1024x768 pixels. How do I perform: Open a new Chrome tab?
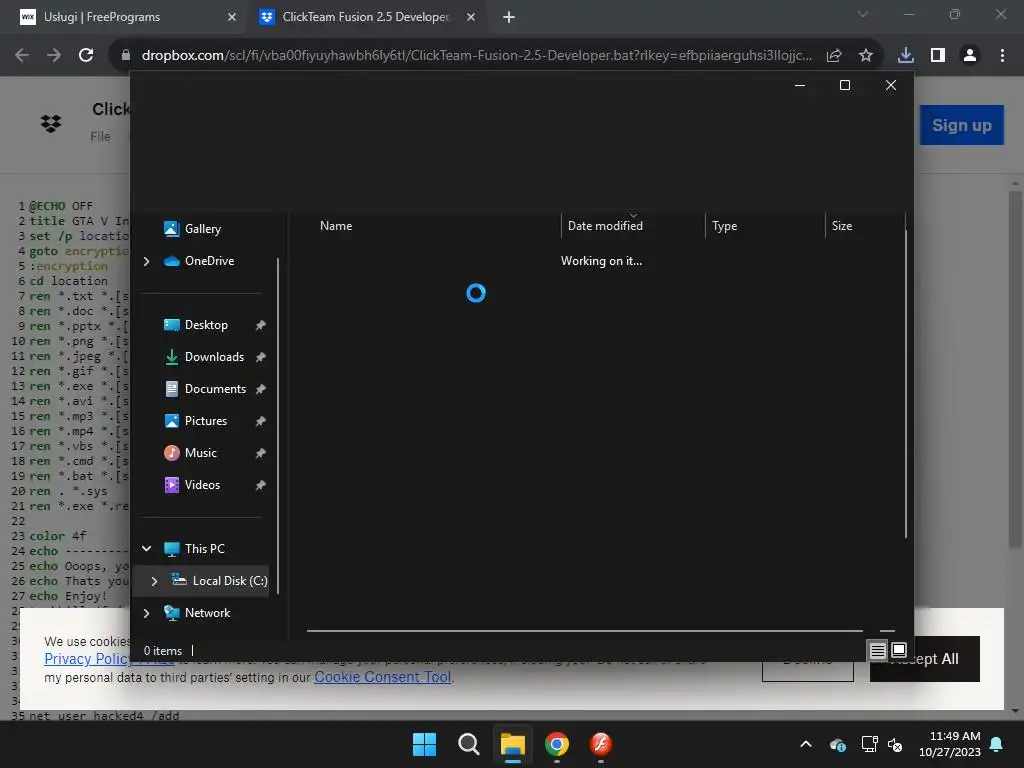tap(509, 17)
